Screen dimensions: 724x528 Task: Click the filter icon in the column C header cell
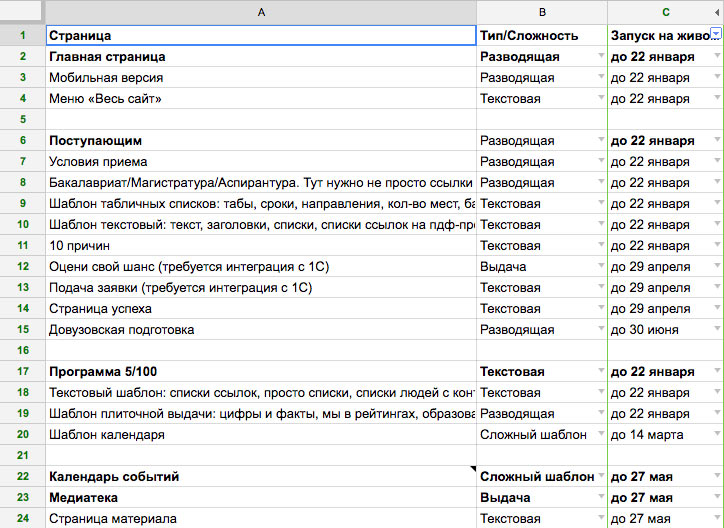(715, 35)
